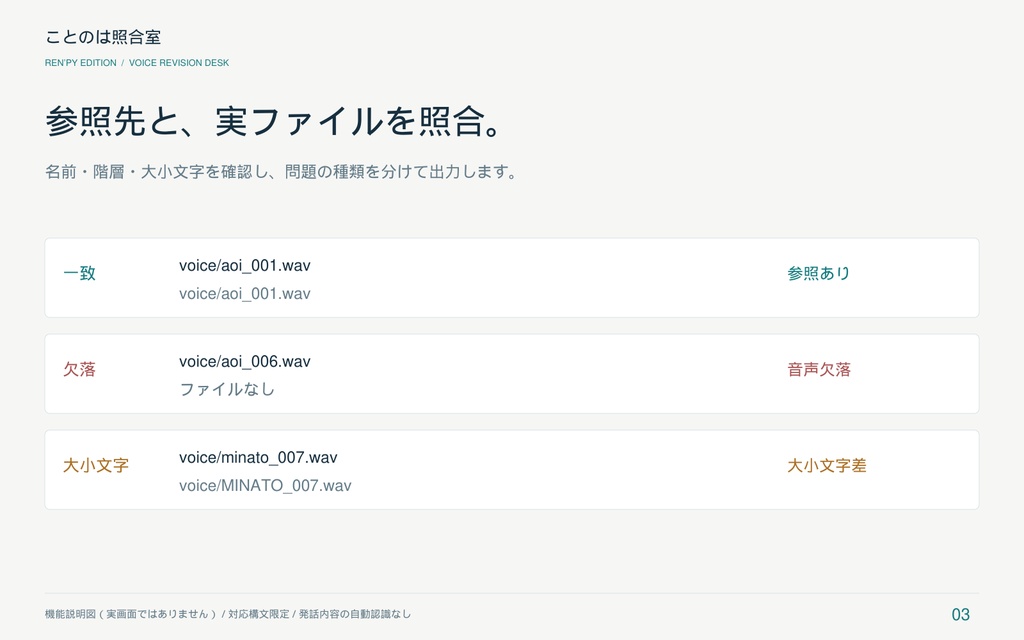Select the REN'PY EDITION breadcrumb
The width and height of the screenshot is (1024, 640).
[x=80, y=63]
